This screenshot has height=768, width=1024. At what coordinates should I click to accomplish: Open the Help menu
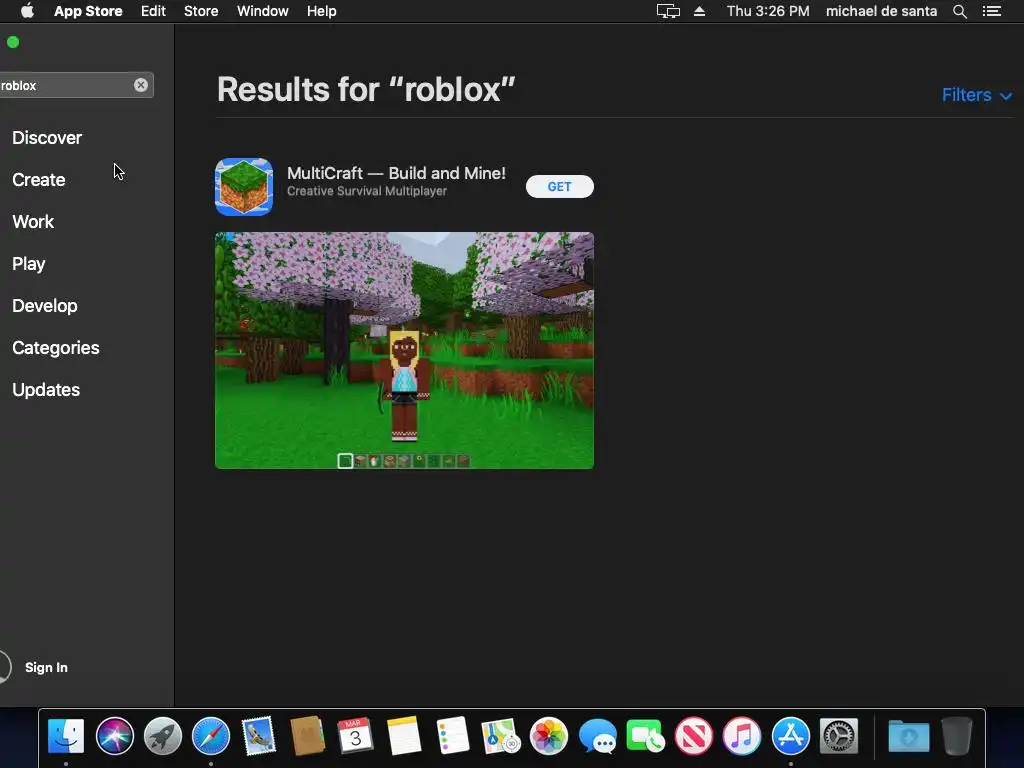(x=322, y=11)
